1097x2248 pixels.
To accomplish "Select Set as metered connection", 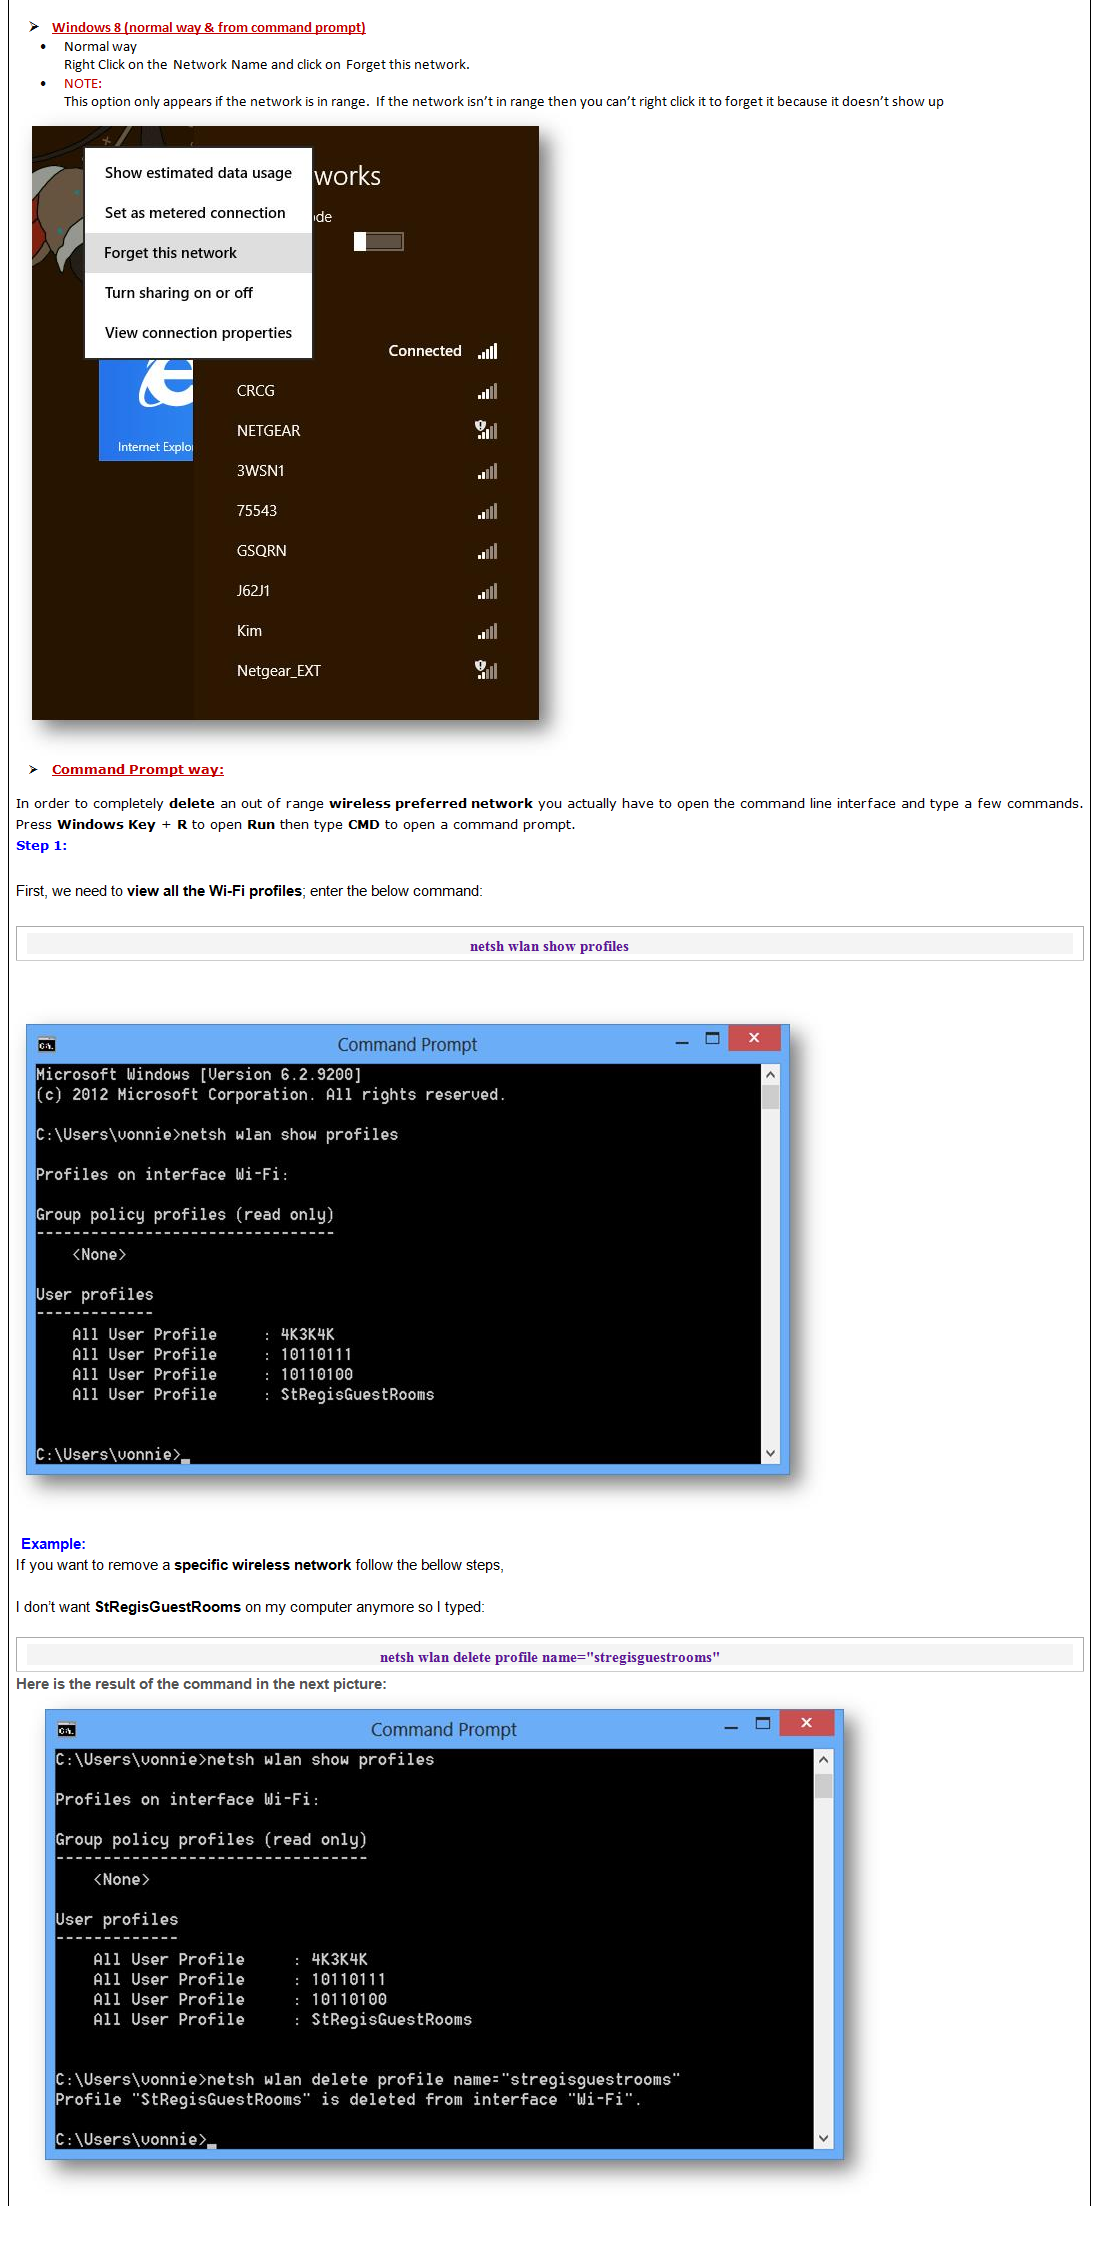I will point(198,213).
